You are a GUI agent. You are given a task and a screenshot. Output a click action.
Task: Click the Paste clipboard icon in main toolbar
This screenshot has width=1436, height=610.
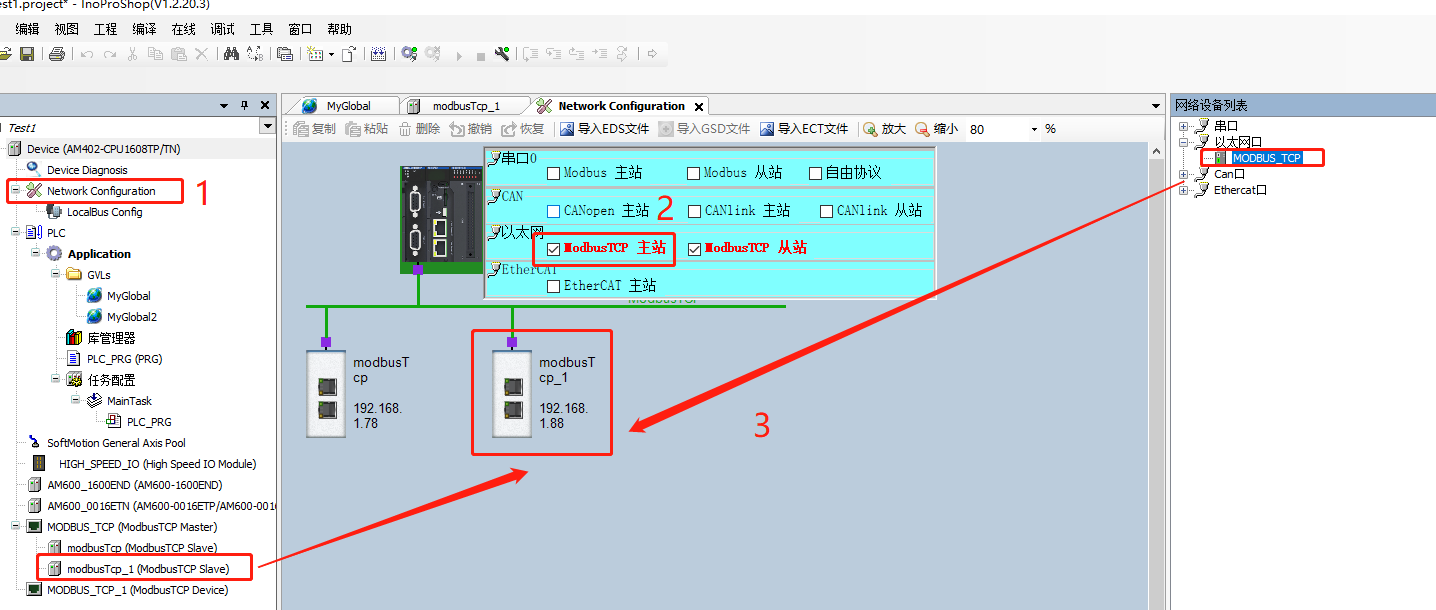pos(179,54)
